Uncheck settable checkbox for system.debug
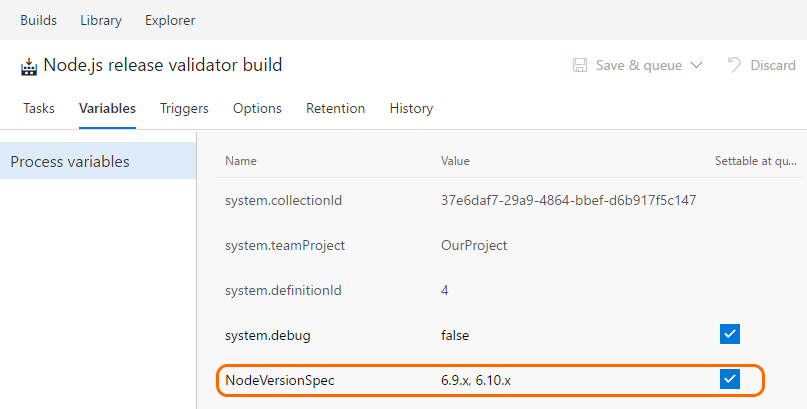The width and height of the screenshot is (807, 409). pos(729,334)
